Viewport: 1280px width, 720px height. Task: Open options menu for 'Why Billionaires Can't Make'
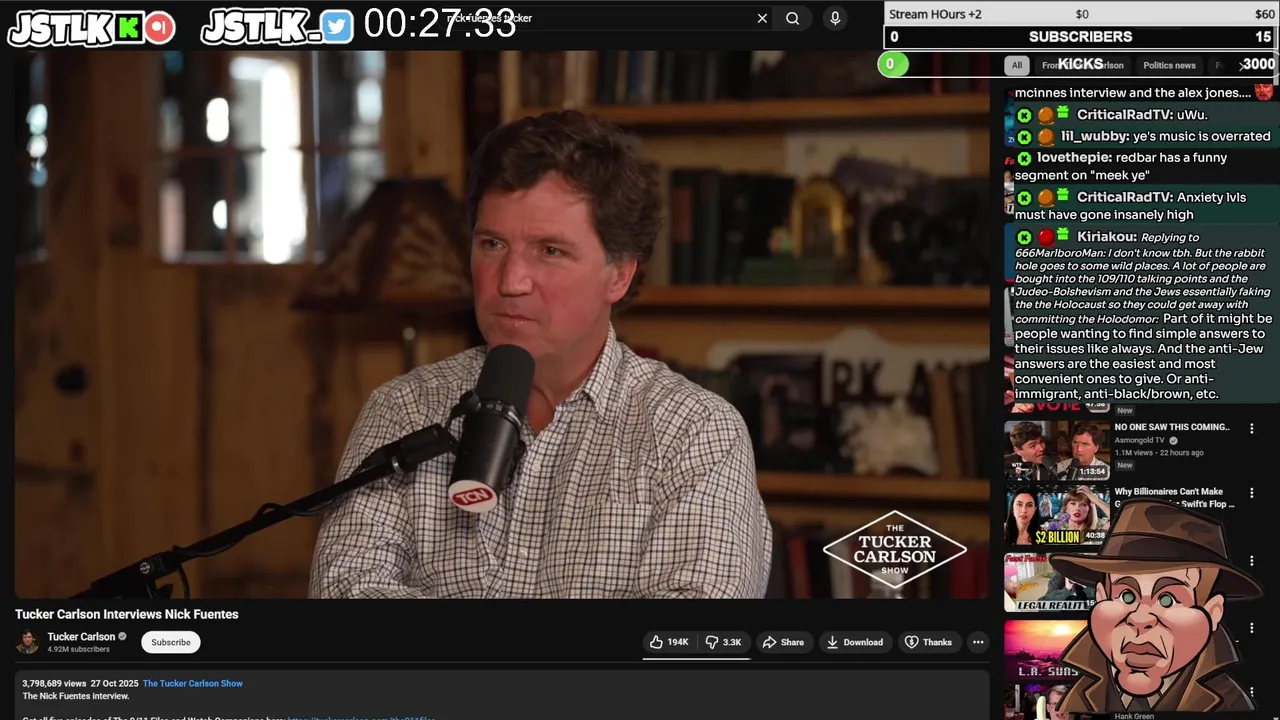coord(1251,493)
